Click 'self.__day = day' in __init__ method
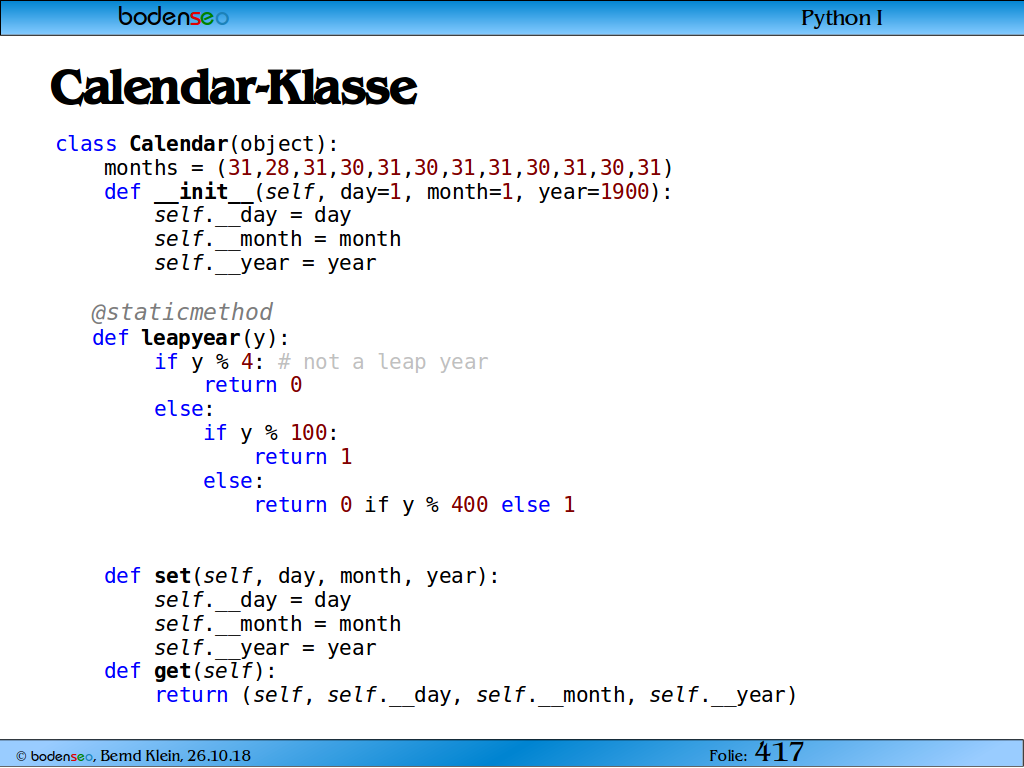This screenshot has height=768, width=1024. coord(253,216)
